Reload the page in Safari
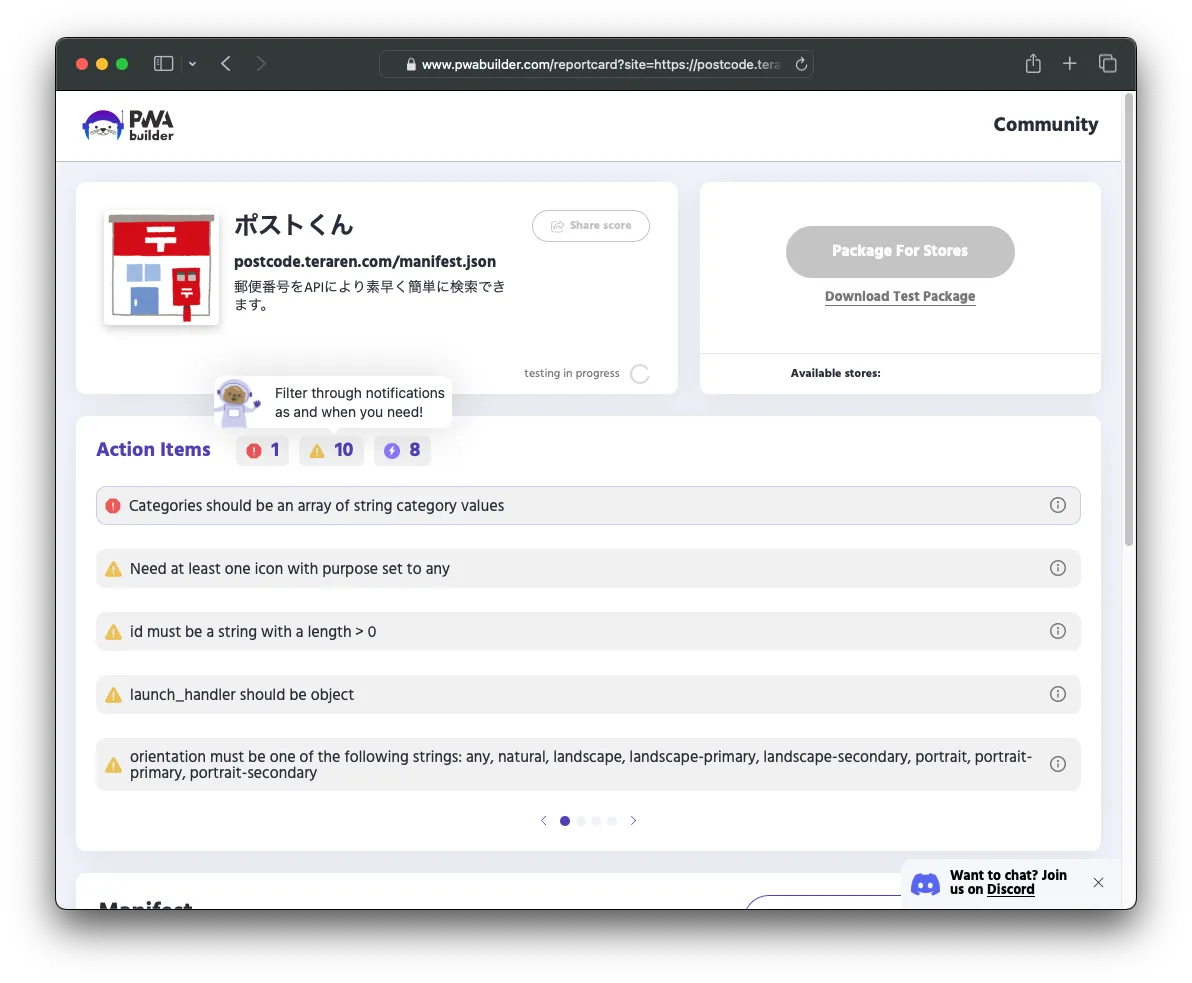 coord(801,64)
